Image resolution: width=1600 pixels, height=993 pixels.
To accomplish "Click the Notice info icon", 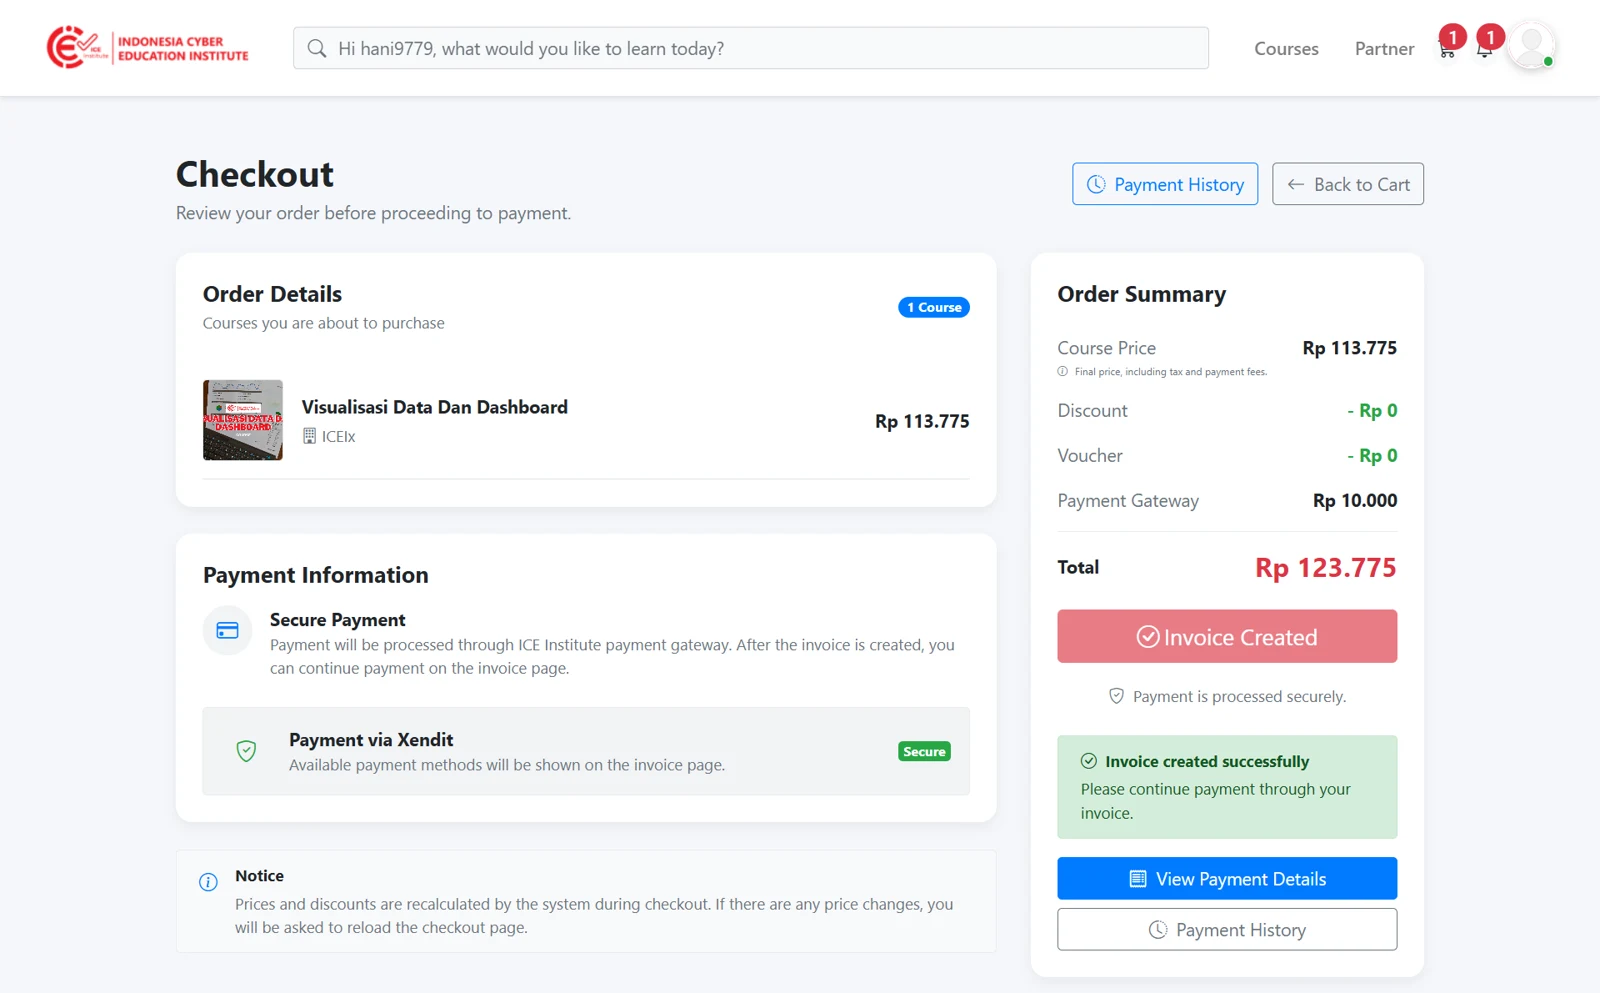I will 208,882.
